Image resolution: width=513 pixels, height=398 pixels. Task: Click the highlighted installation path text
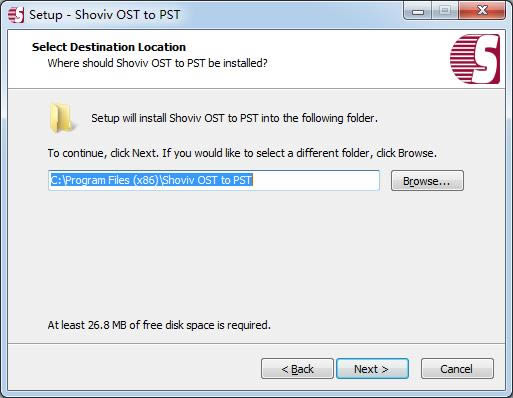click(x=151, y=180)
